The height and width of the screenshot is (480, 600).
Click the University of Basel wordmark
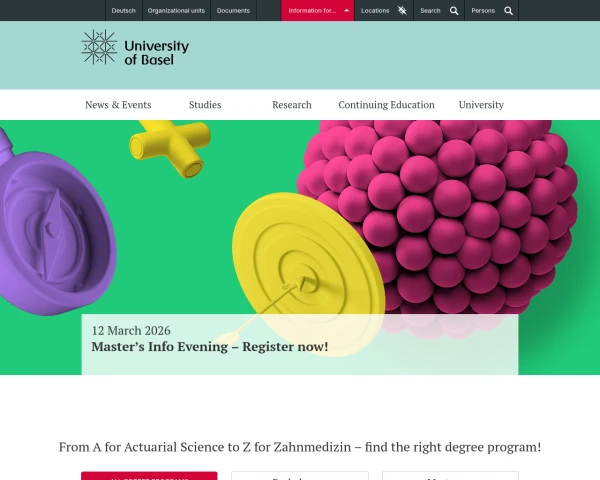click(x=157, y=52)
